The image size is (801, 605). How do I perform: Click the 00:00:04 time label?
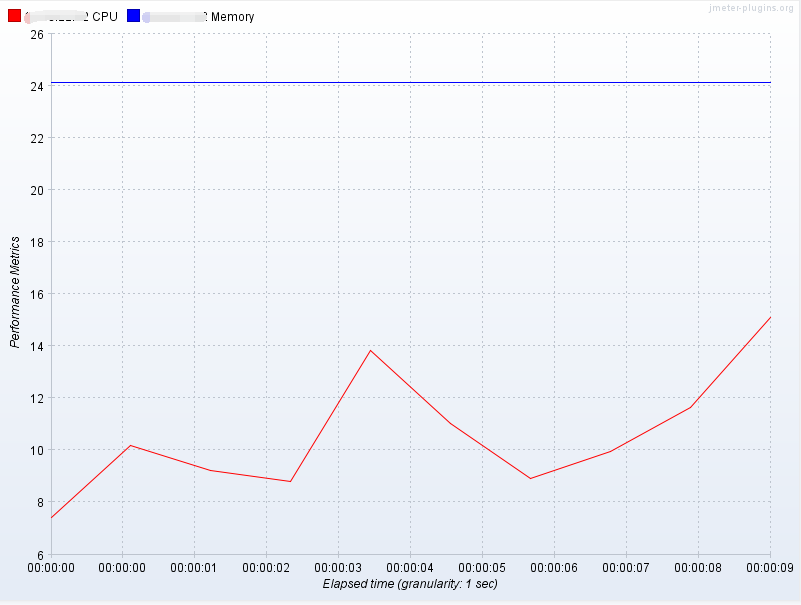pyautogui.click(x=410, y=568)
